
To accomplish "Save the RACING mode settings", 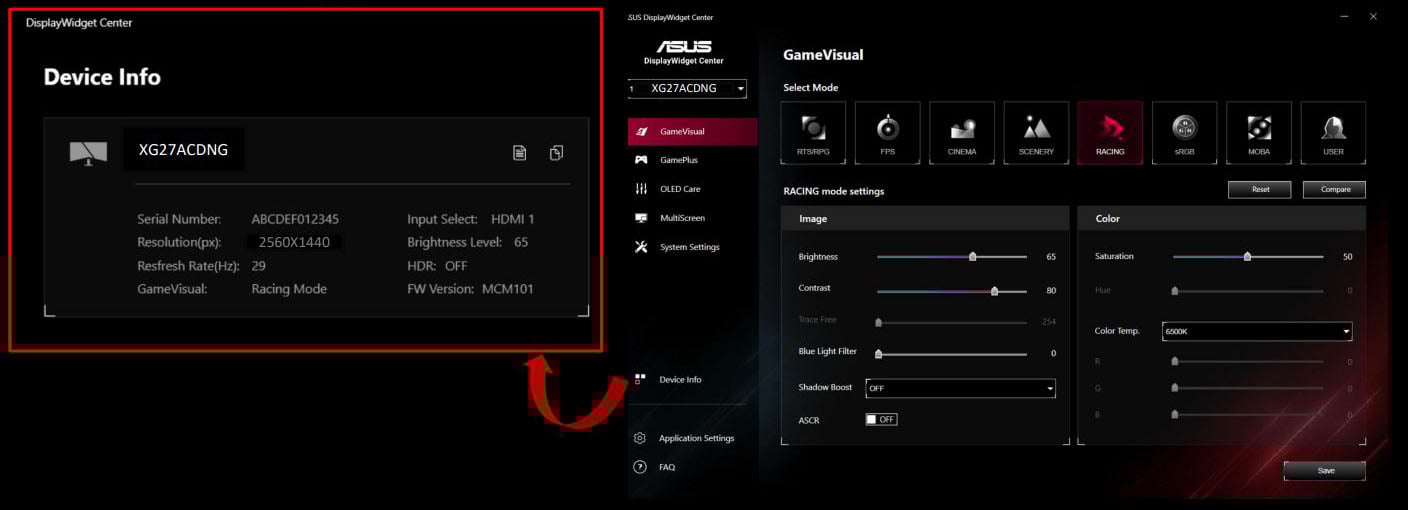I will [1325, 470].
